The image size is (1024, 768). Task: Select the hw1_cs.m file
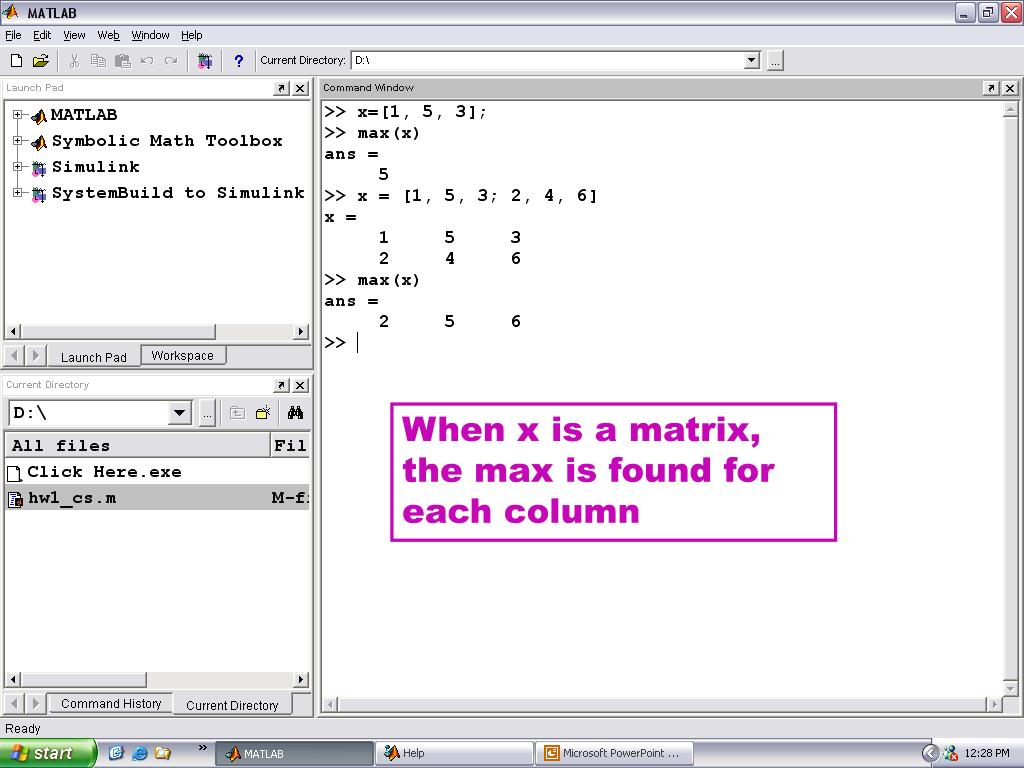tap(157, 498)
